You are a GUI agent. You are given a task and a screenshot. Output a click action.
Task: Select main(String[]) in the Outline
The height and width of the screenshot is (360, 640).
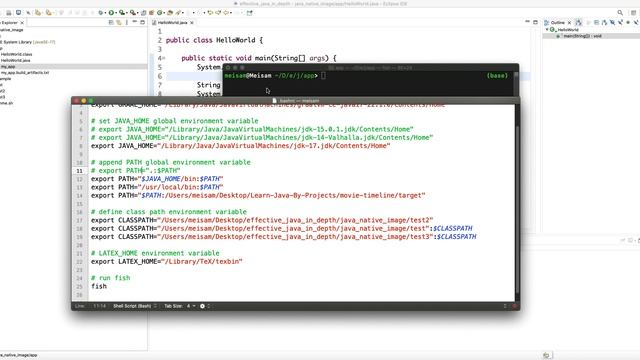click(x=582, y=36)
